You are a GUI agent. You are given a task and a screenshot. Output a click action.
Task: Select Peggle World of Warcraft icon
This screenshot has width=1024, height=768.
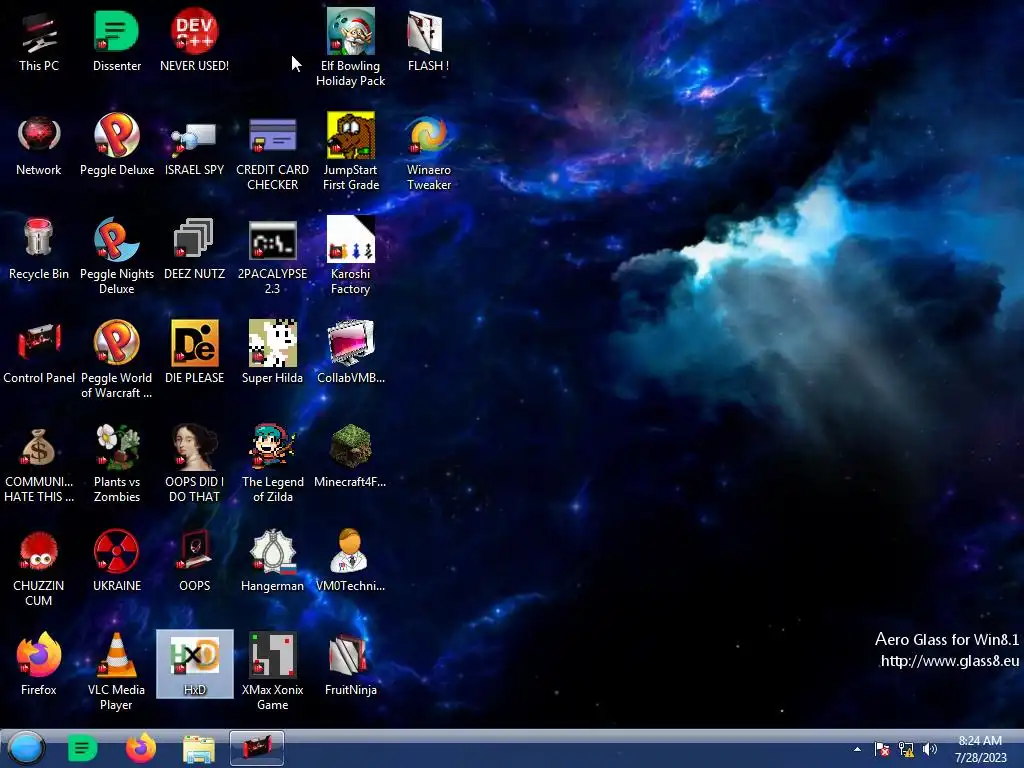(x=117, y=360)
